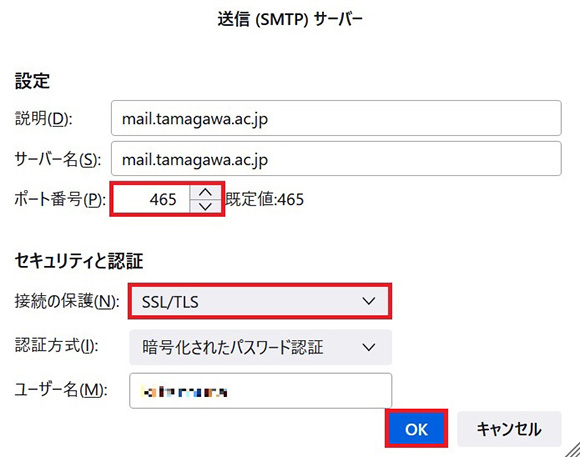Click the 既定値:465 default port text

[x=264, y=199]
